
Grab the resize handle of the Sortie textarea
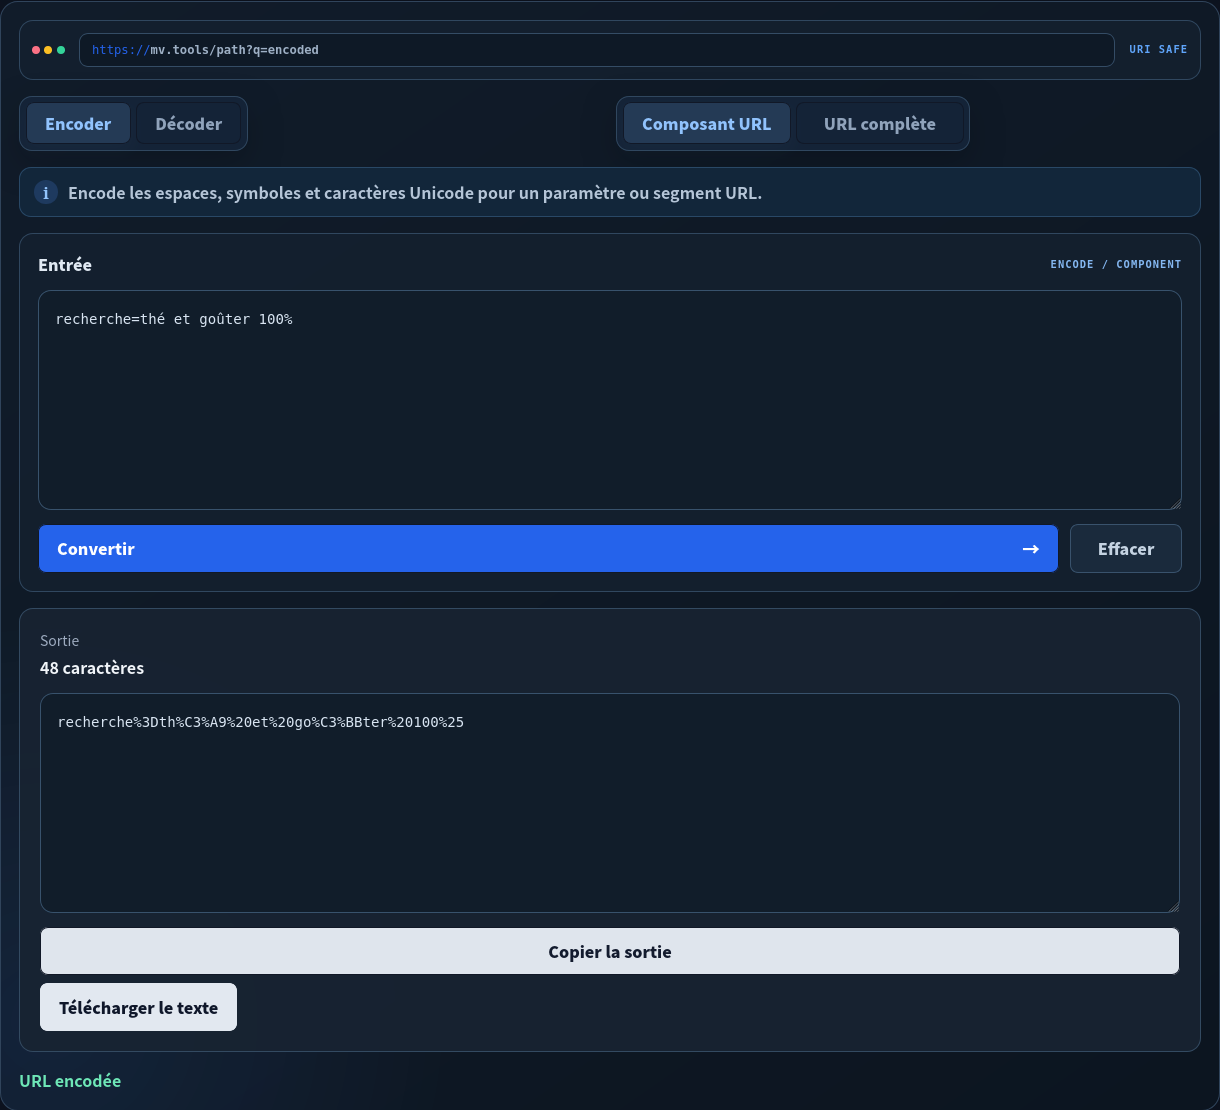tap(1173, 906)
